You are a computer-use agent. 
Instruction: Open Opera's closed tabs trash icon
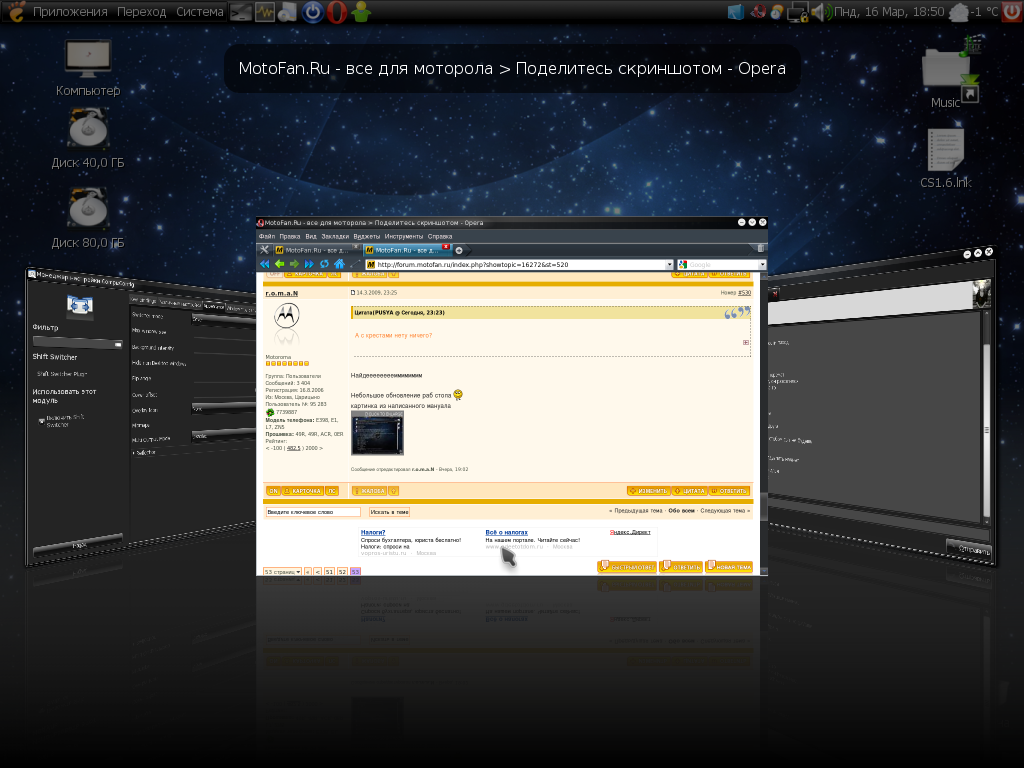[x=761, y=248]
